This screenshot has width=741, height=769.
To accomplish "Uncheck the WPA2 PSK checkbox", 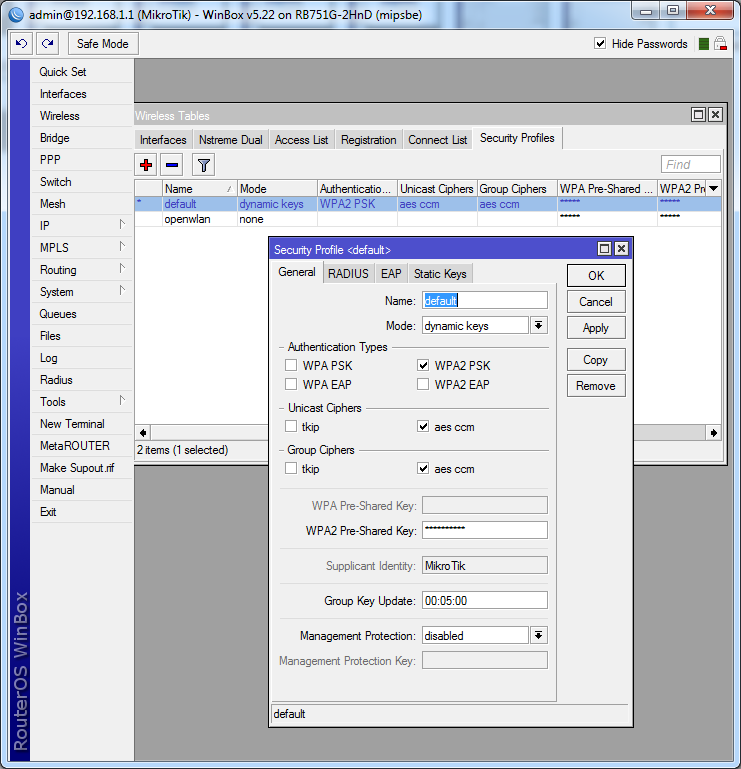I will pyautogui.click(x=423, y=365).
